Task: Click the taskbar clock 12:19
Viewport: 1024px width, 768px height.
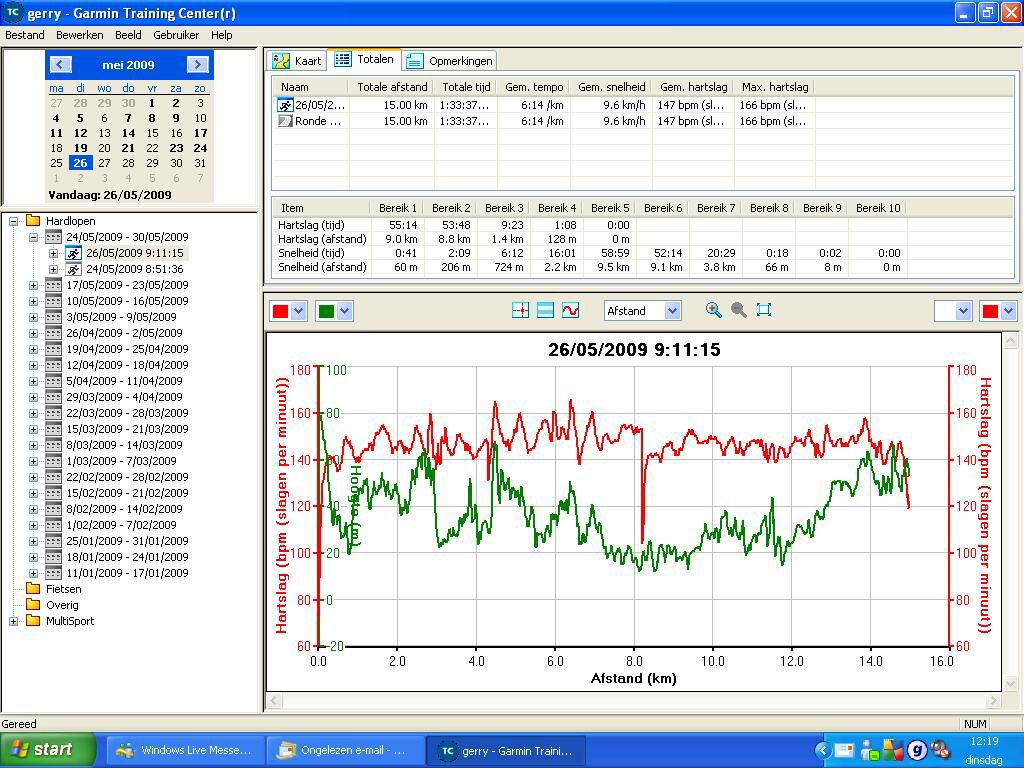Action: point(984,741)
